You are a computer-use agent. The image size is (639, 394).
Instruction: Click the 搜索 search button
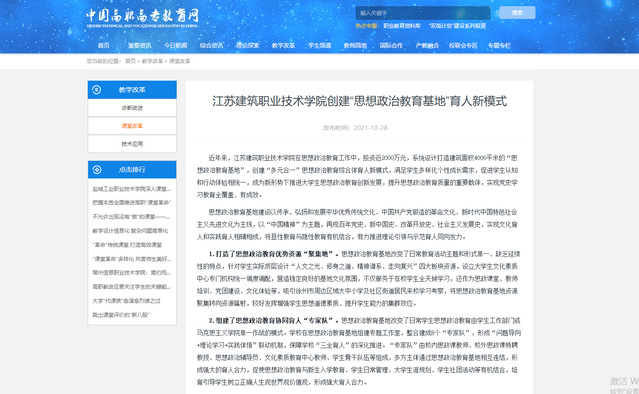click(517, 13)
